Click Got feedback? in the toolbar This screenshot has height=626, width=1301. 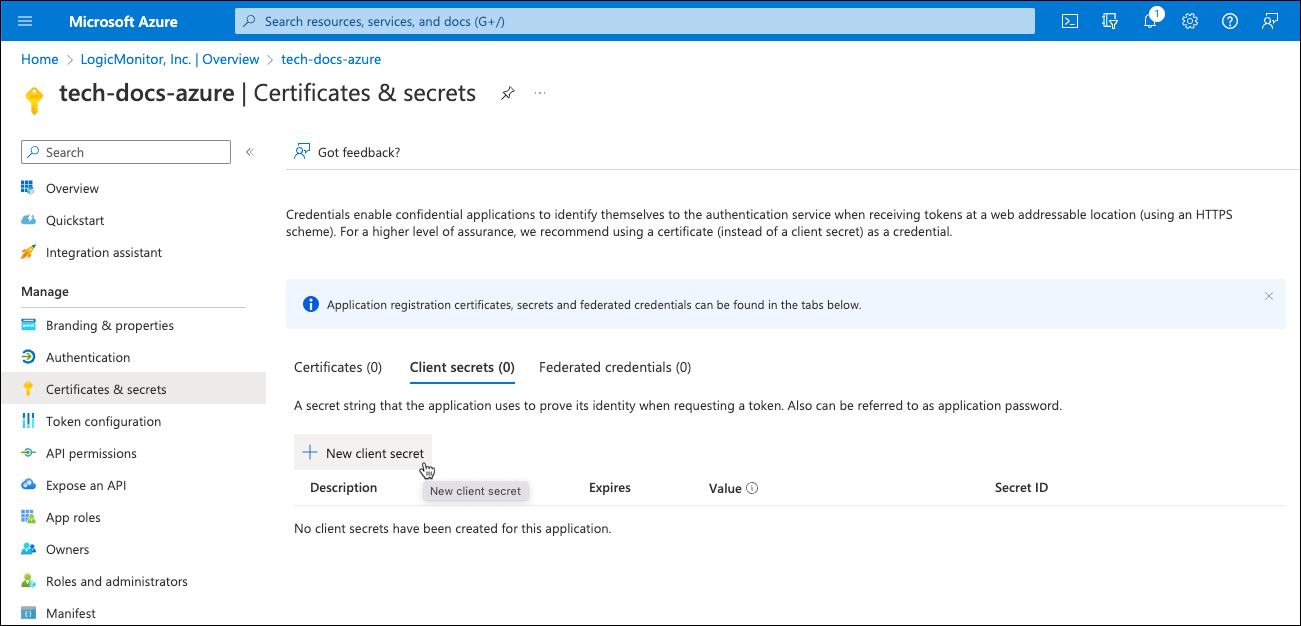(x=347, y=152)
